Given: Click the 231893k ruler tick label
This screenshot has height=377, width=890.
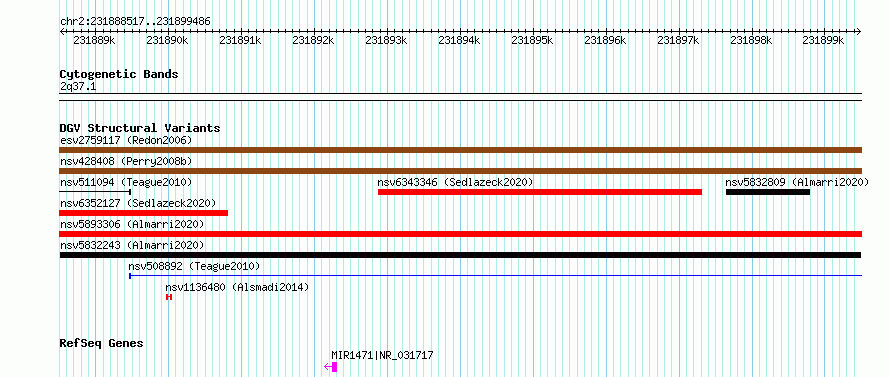Looking at the screenshot, I should (x=387, y=40).
